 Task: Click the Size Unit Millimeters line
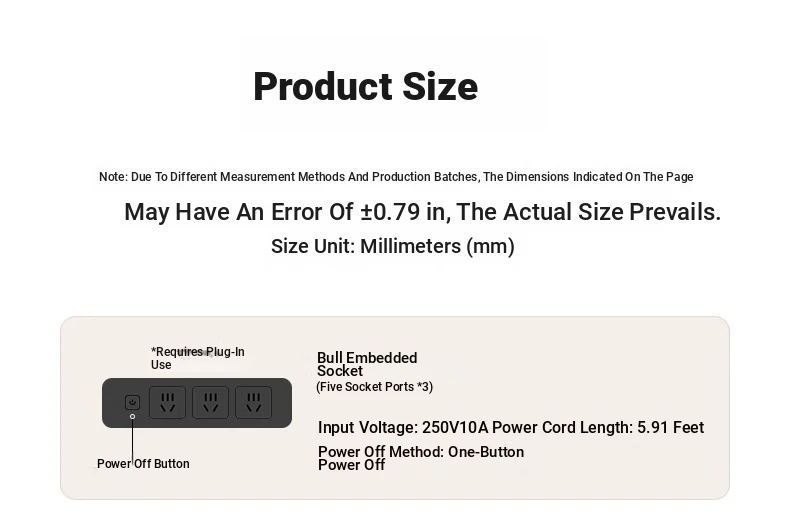(x=392, y=246)
